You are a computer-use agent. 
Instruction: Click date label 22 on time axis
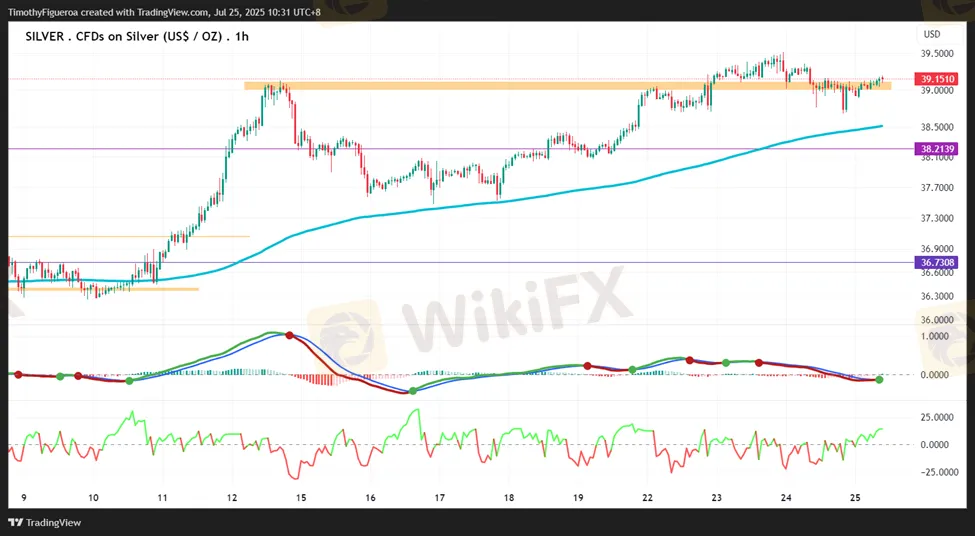click(x=647, y=498)
